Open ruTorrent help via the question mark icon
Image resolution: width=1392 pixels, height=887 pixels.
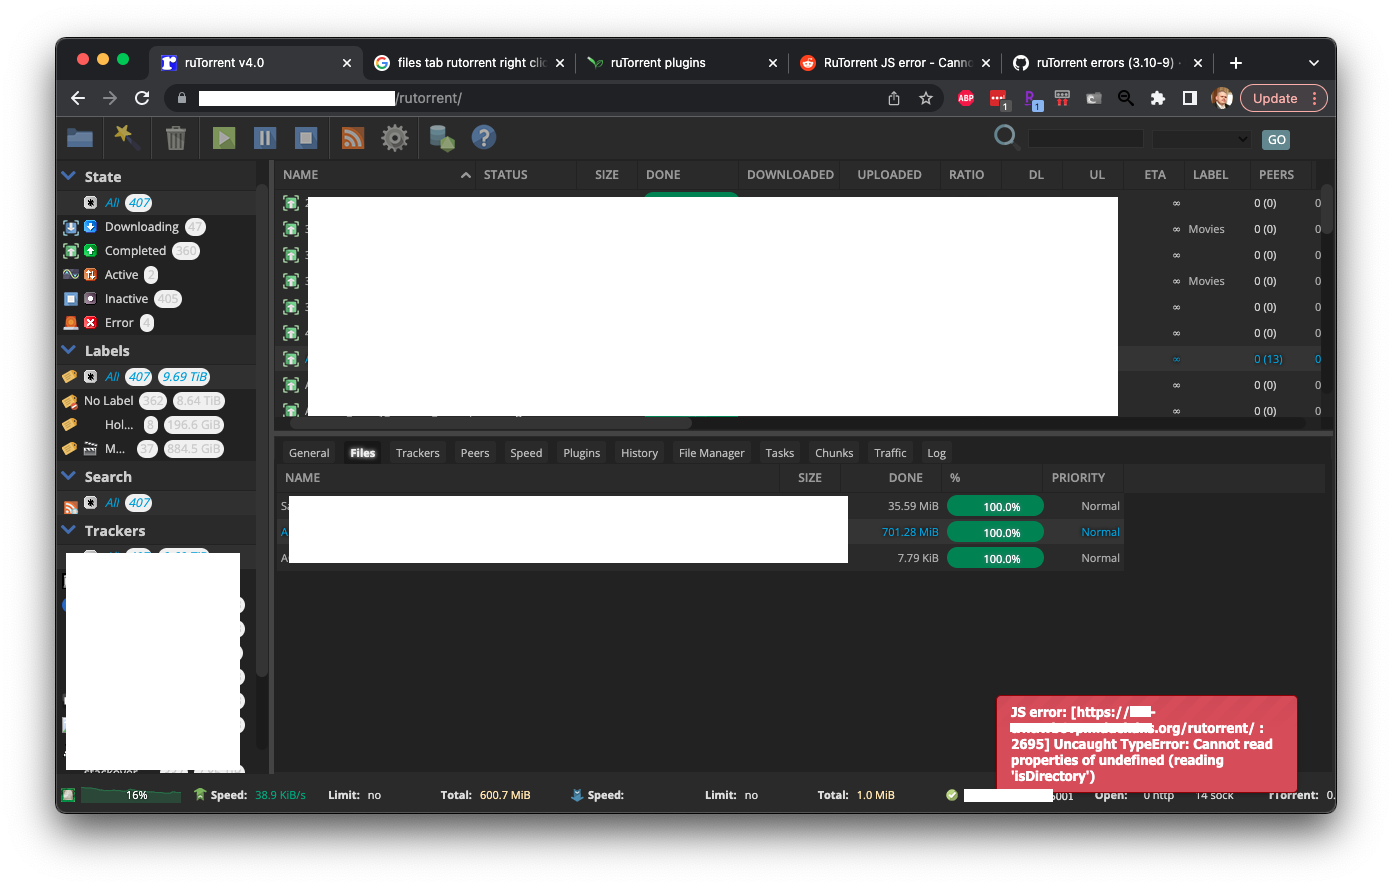click(484, 137)
